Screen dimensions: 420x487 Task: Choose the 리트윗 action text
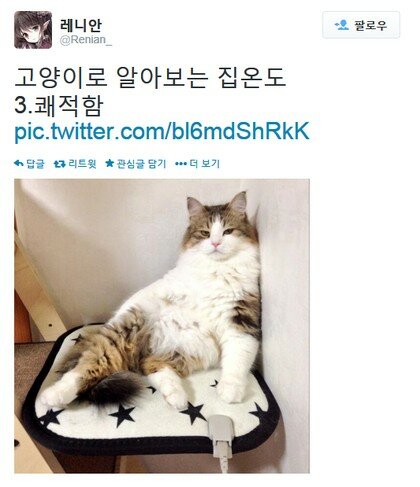pos(82,164)
